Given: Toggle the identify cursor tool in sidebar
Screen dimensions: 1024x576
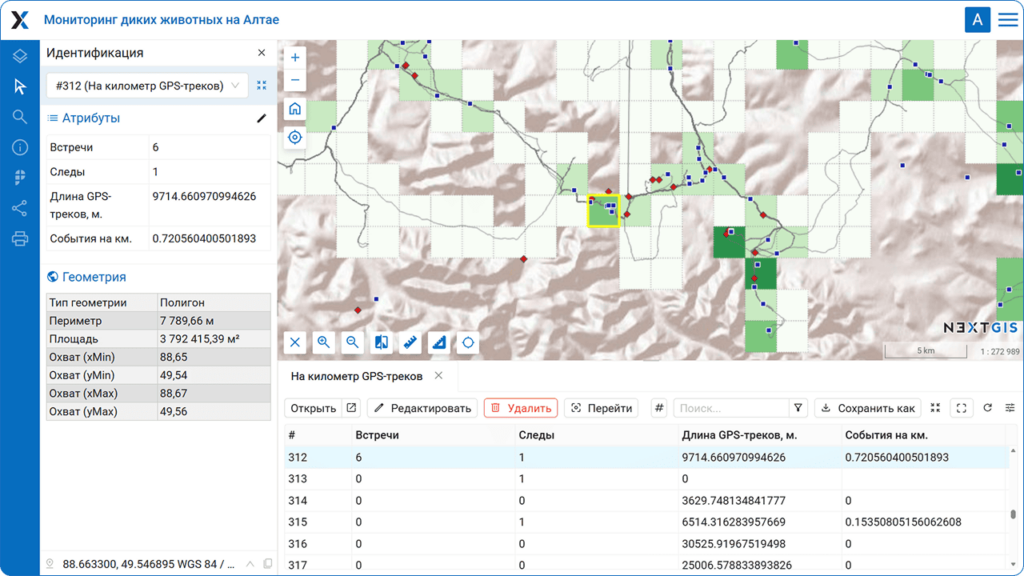Looking at the screenshot, I should 19,87.
